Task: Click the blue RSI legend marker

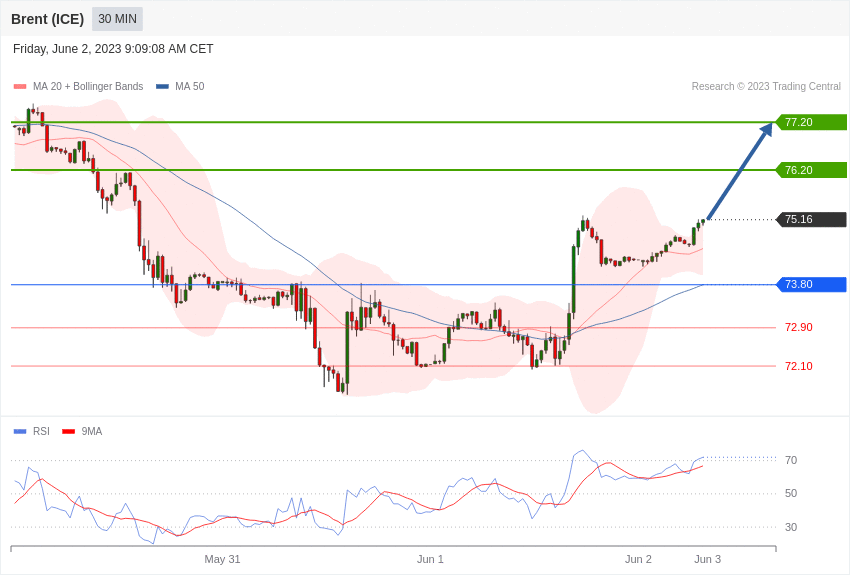Action: [x=20, y=432]
